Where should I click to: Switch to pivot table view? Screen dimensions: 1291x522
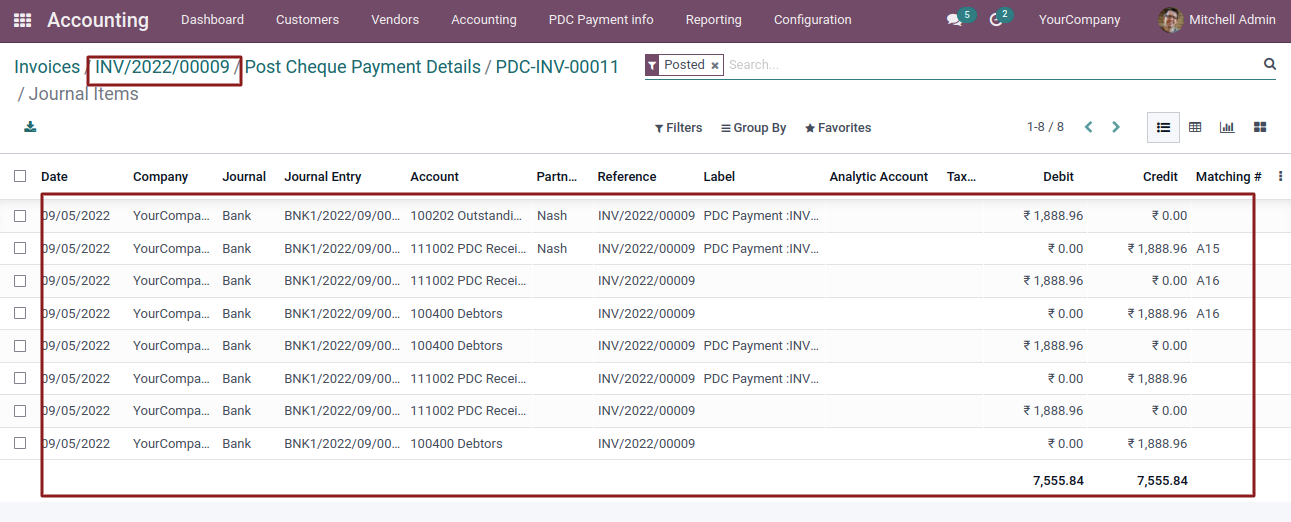1195,127
